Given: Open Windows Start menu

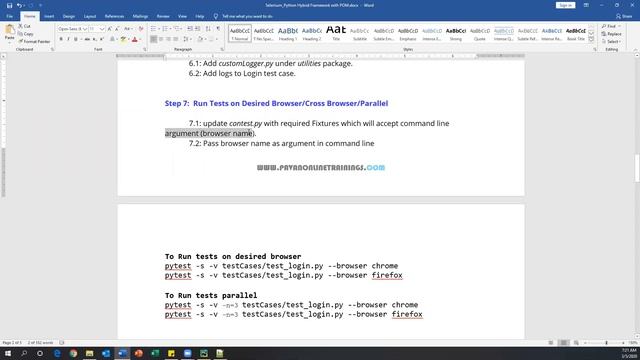Looking at the screenshot, I should point(7,353).
